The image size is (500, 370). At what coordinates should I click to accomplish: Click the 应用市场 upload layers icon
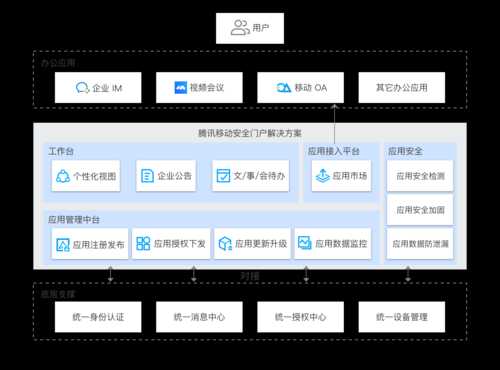(x=323, y=176)
